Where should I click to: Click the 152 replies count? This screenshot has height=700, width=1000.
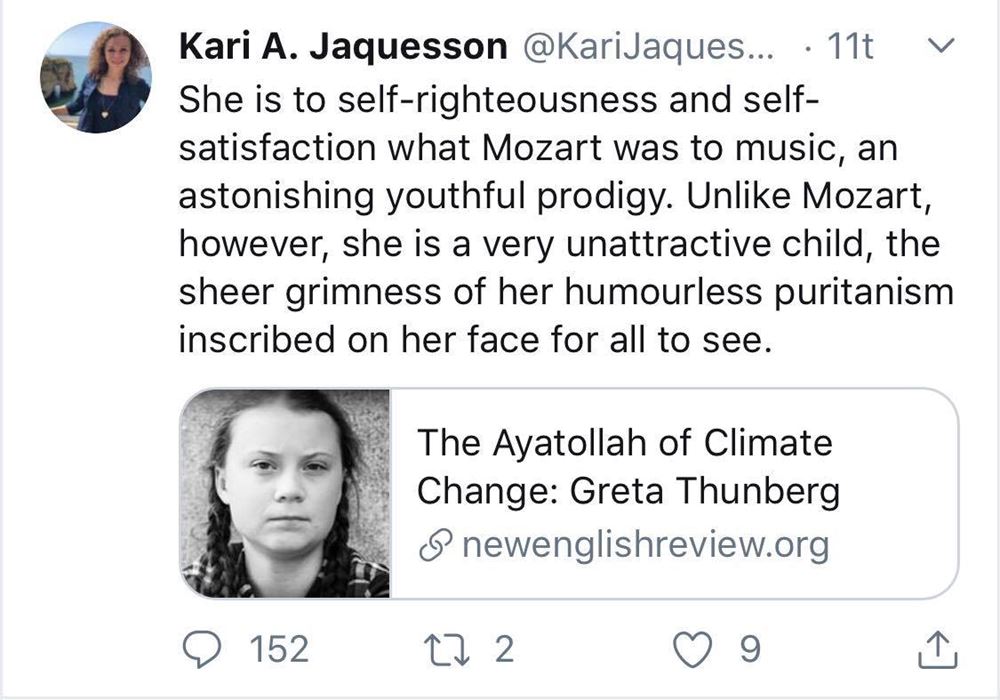[278, 650]
